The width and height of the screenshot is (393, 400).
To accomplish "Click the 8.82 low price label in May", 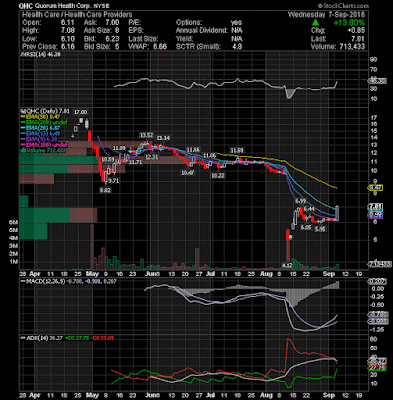I will coord(105,190).
